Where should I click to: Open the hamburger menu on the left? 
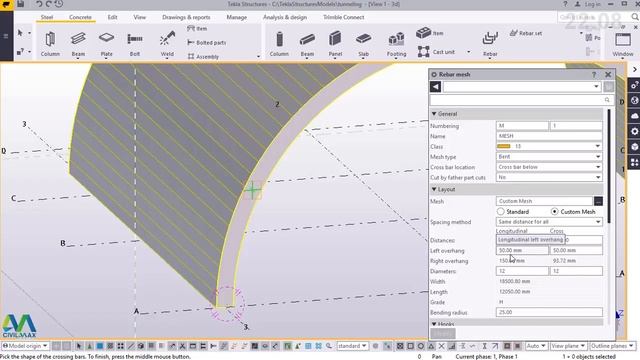6,36
